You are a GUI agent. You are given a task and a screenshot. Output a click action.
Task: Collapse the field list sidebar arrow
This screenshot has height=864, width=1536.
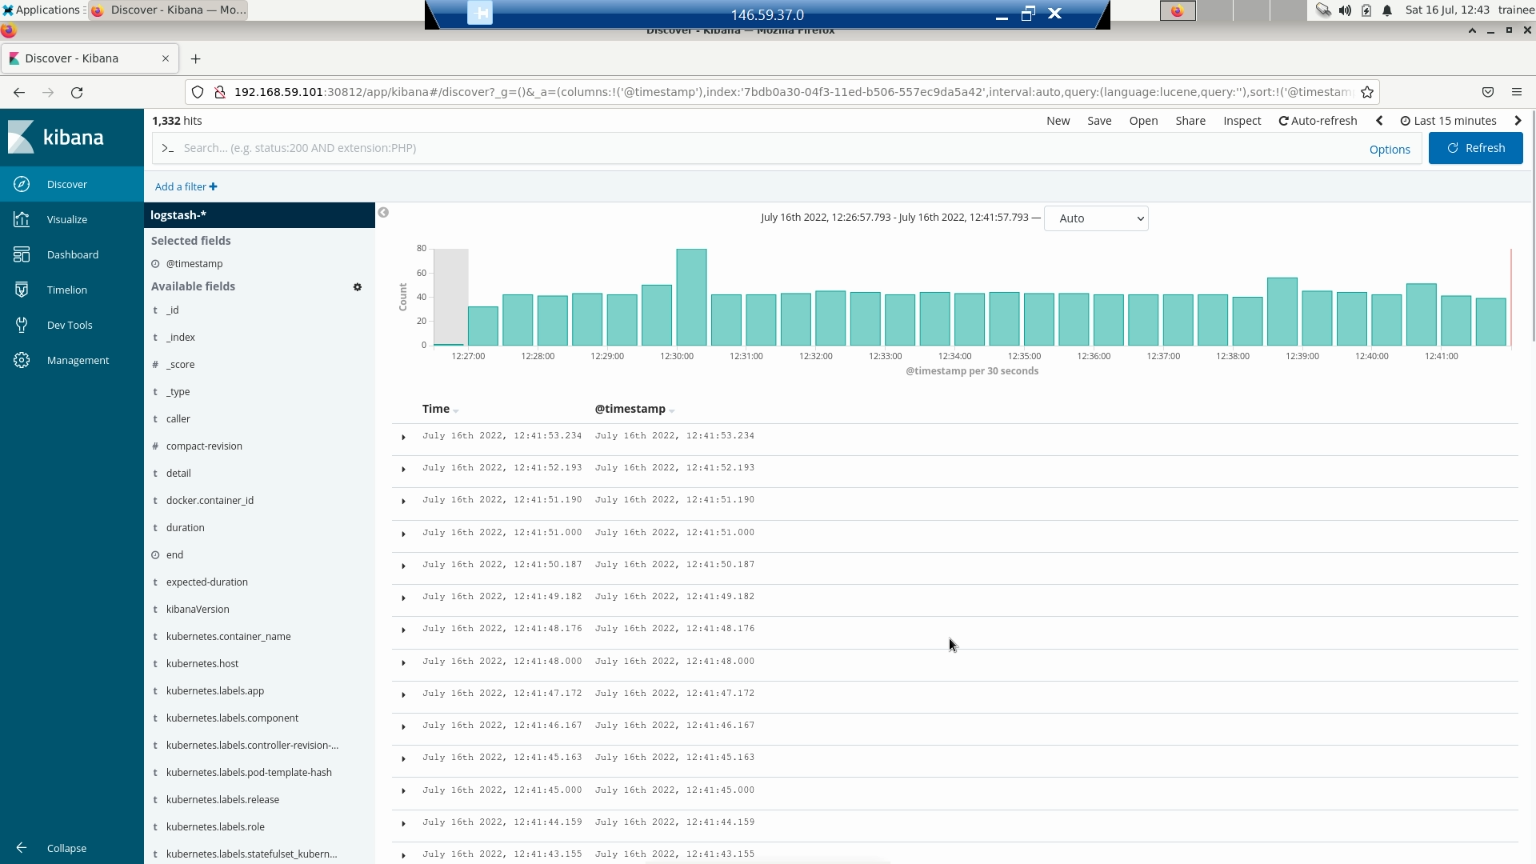click(383, 213)
